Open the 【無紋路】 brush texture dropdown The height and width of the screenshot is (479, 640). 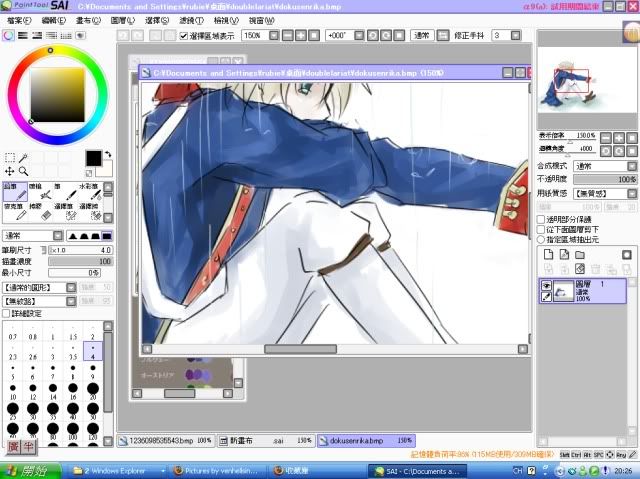pos(71,302)
